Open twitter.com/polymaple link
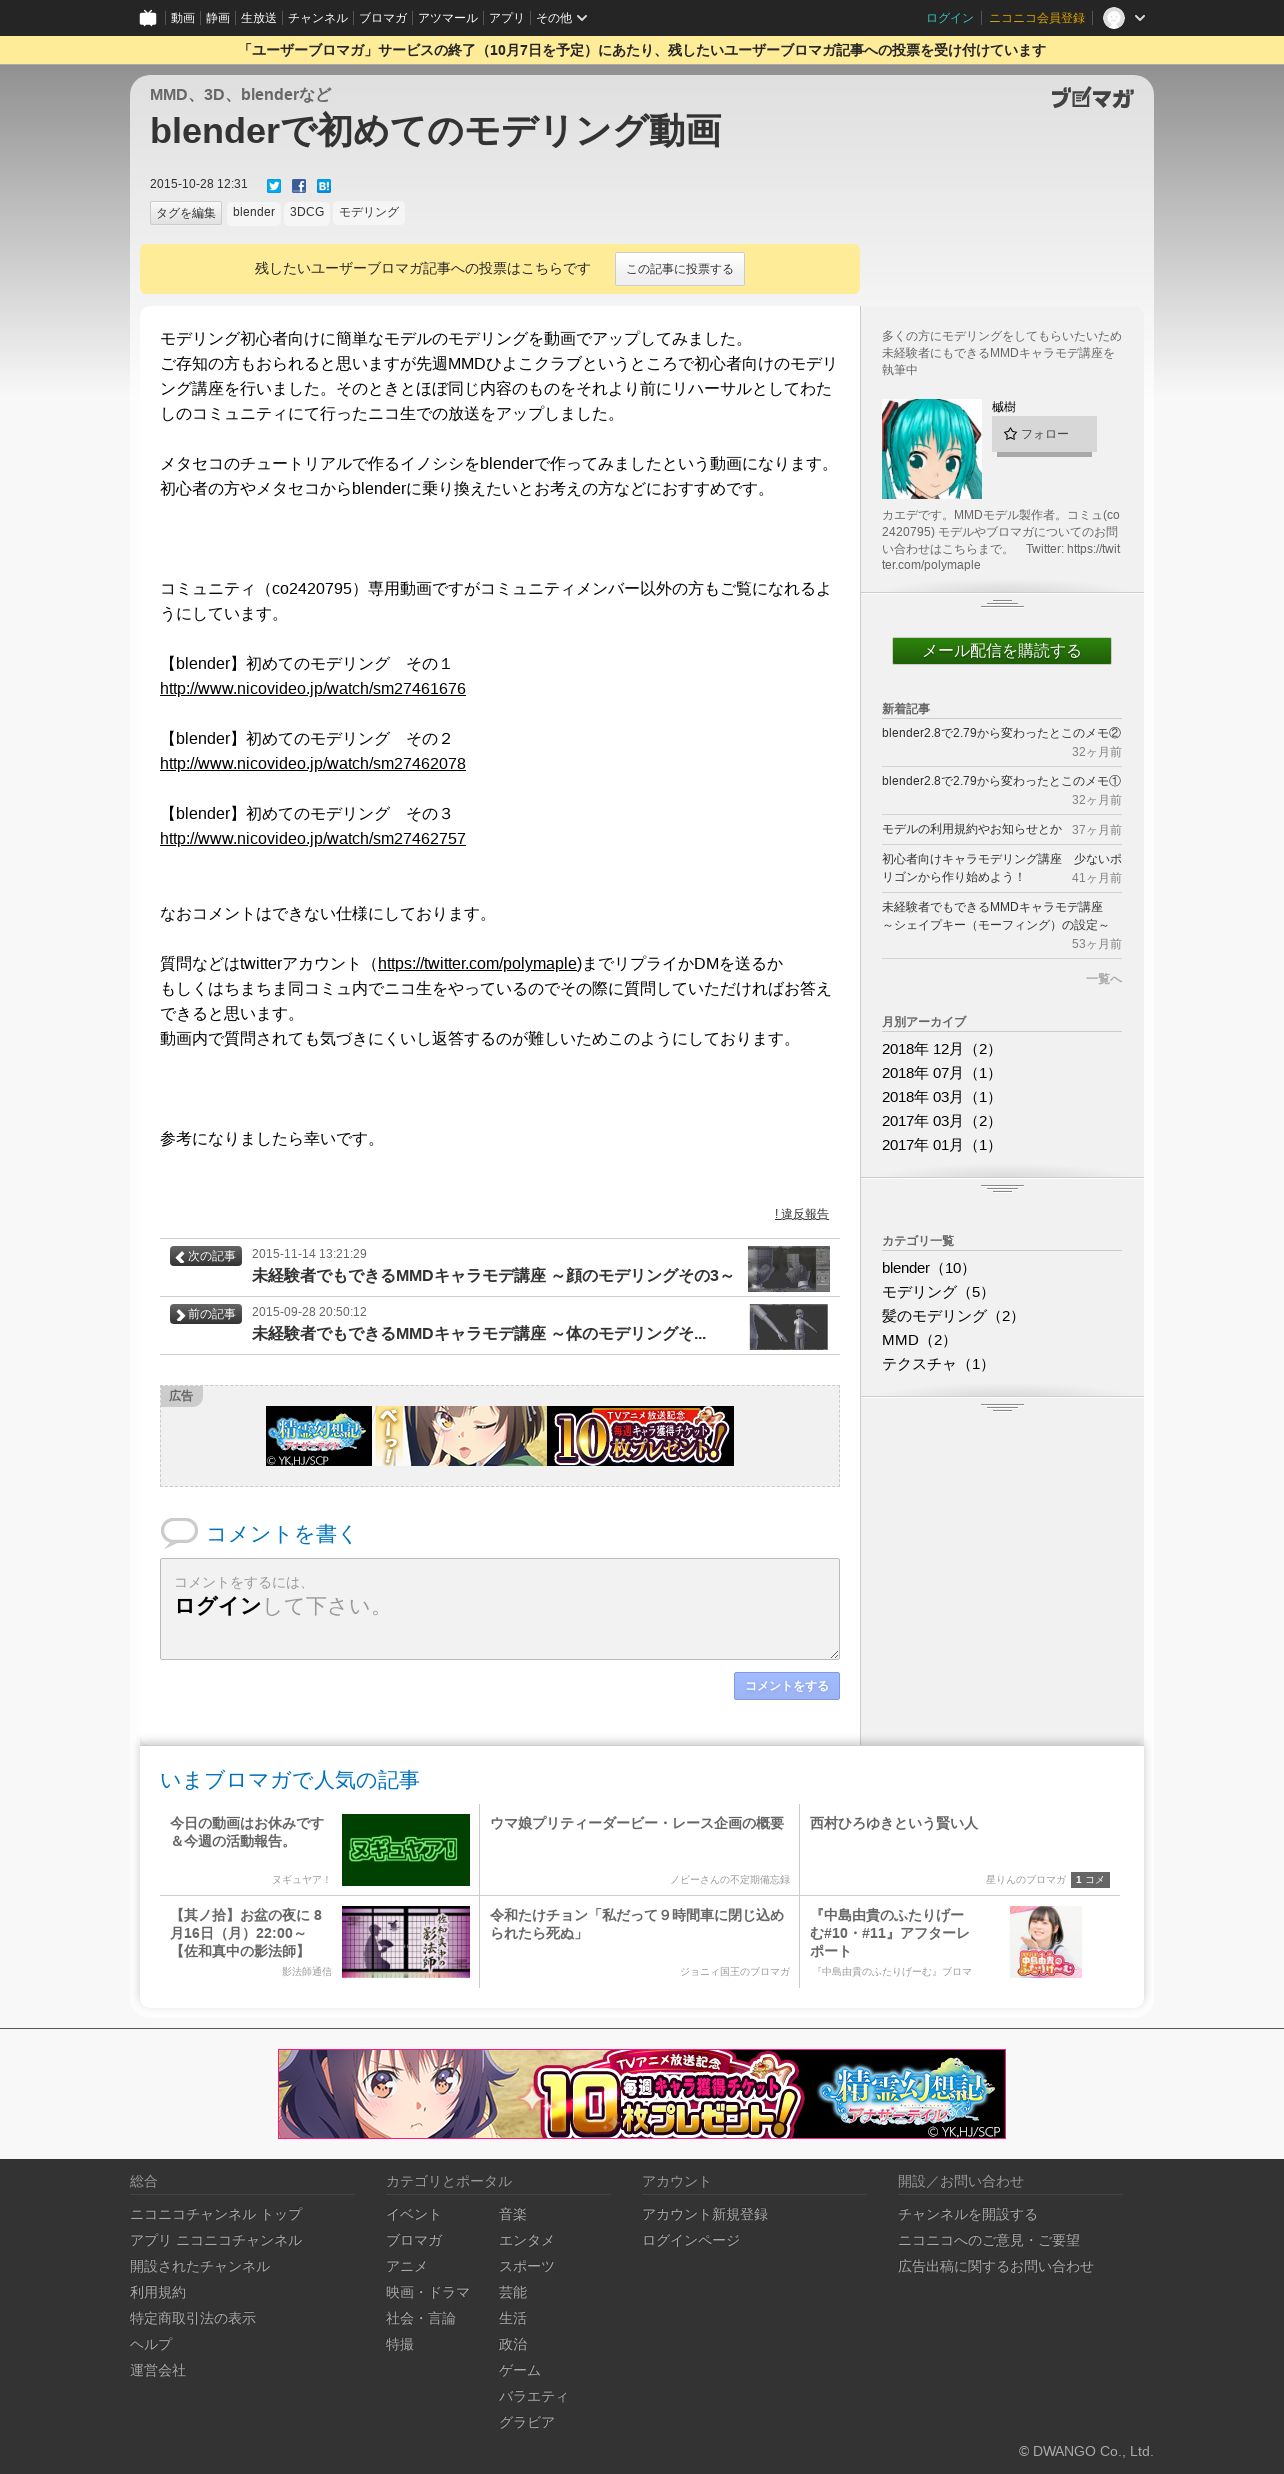Screen dimensions: 1284x2474 point(480,964)
